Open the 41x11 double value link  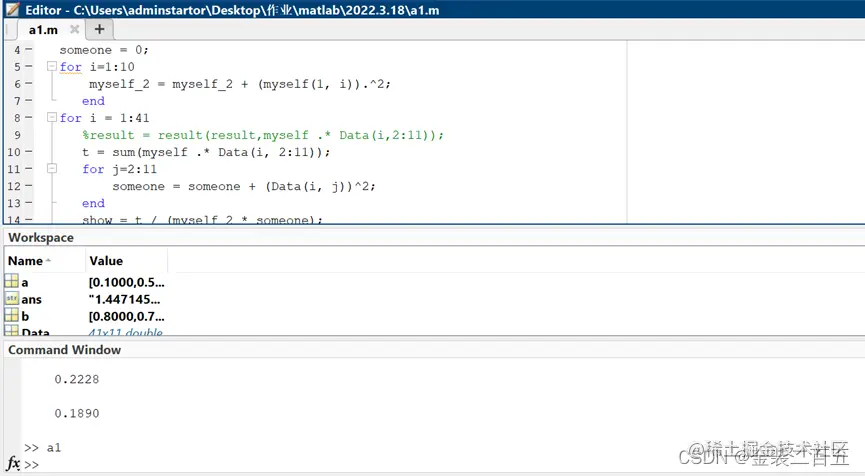(126, 332)
